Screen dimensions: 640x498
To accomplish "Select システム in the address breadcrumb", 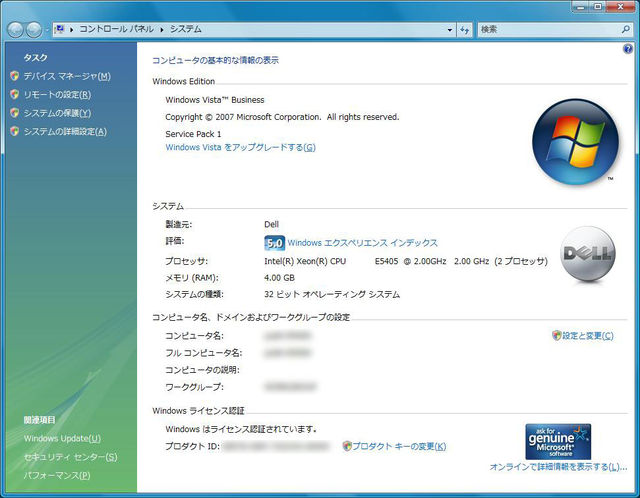I will point(186,29).
